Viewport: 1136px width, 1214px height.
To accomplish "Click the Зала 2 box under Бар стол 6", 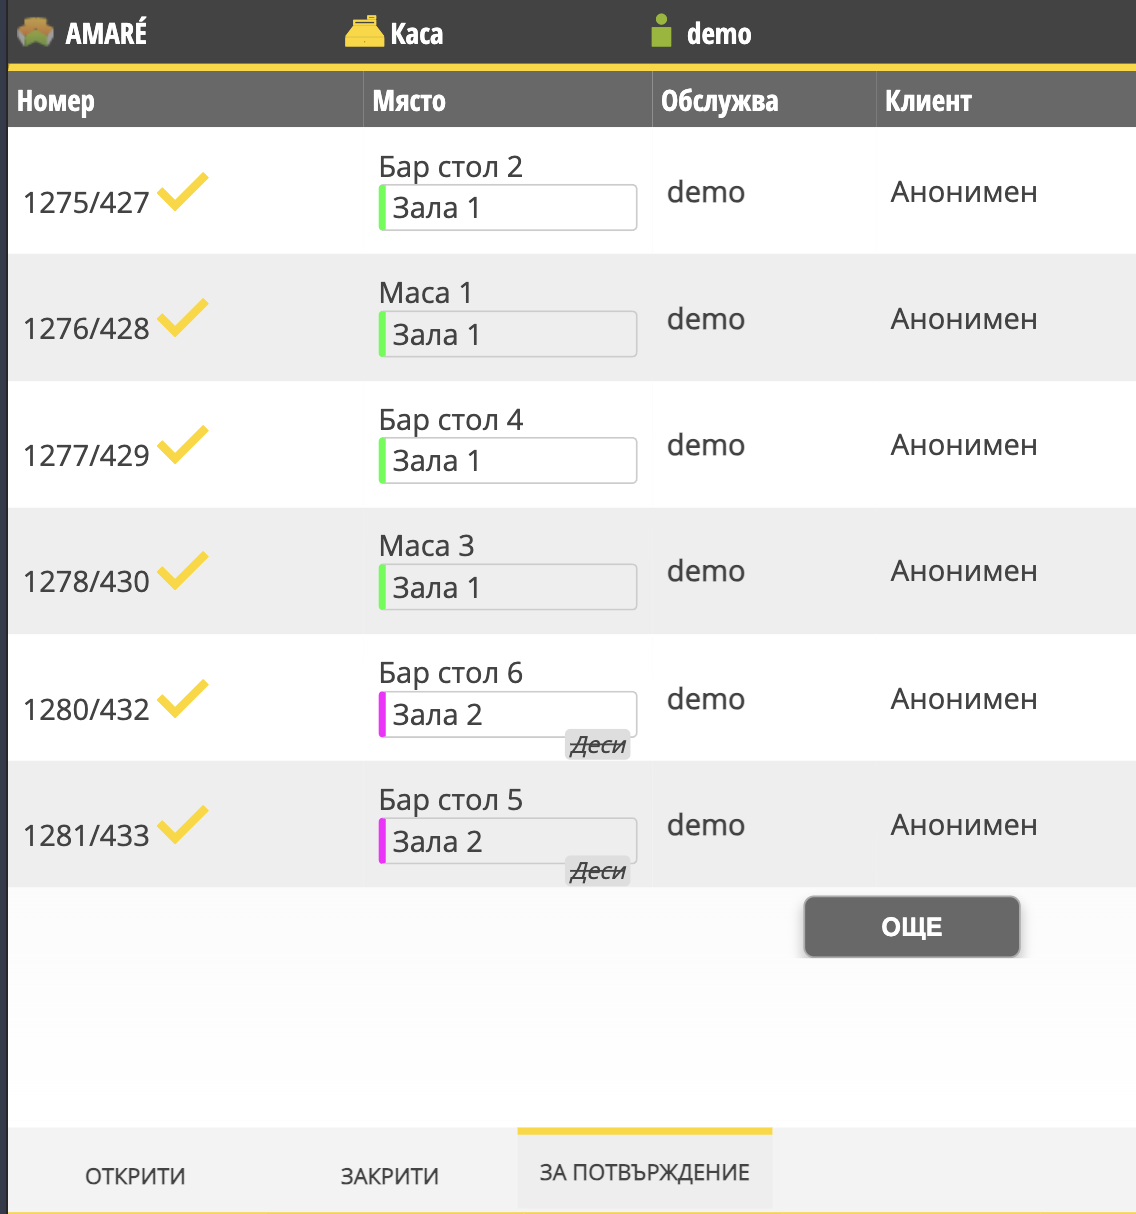I will pyautogui.click(x=508, y=715).
